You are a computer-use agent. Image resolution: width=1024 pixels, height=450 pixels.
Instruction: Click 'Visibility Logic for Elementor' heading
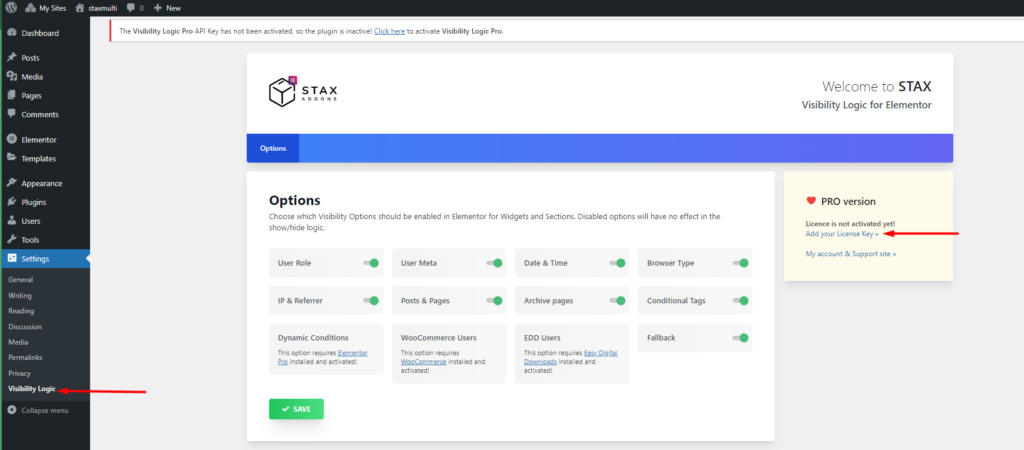867,104
